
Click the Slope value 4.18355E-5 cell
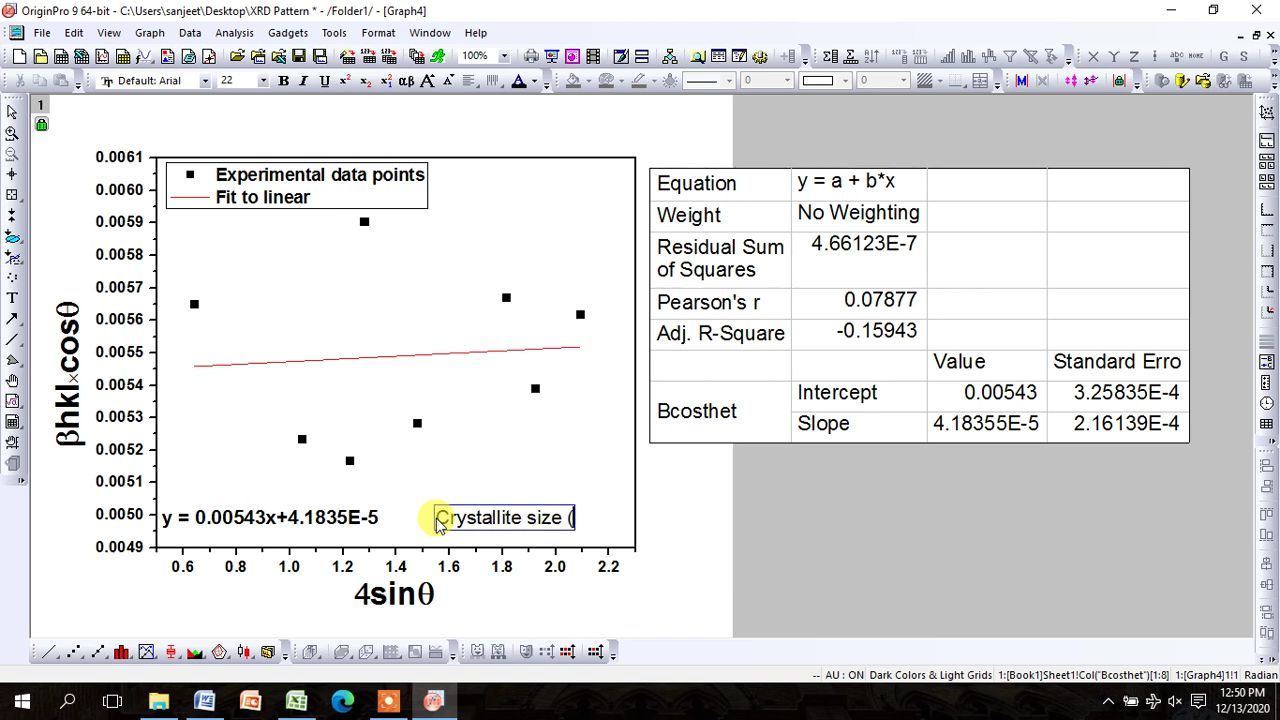[986, 424]
